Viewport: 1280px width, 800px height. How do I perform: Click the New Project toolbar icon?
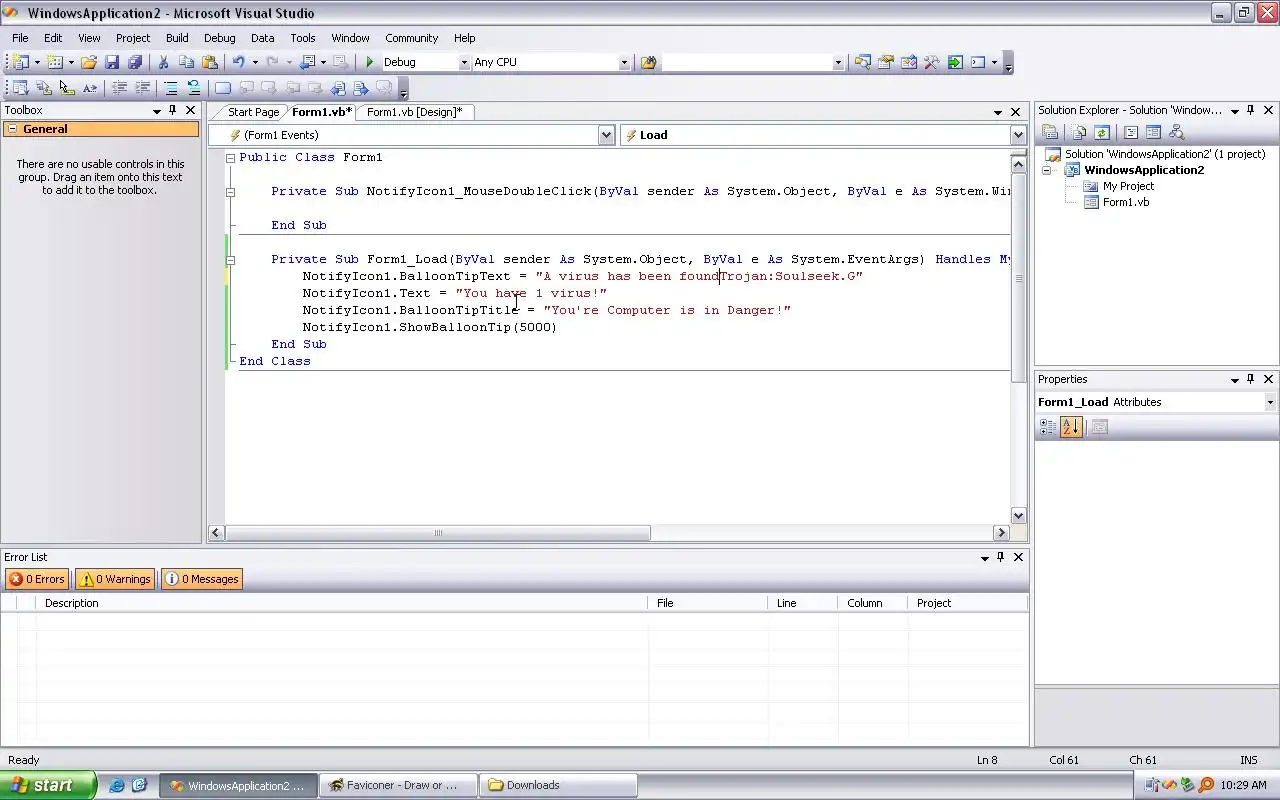(21, 62)
